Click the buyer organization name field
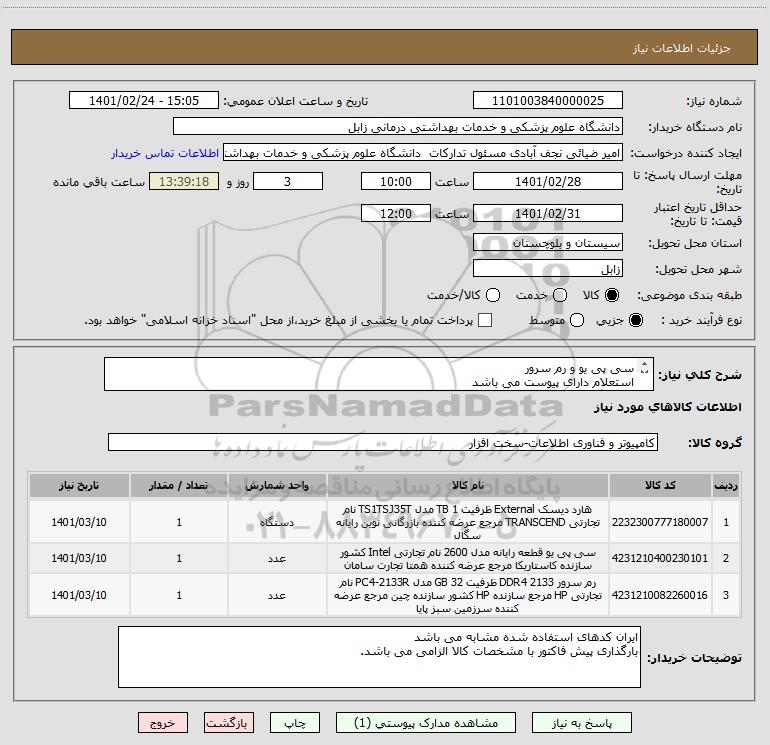Screen dimensions: 770x745 click(398, 127)
